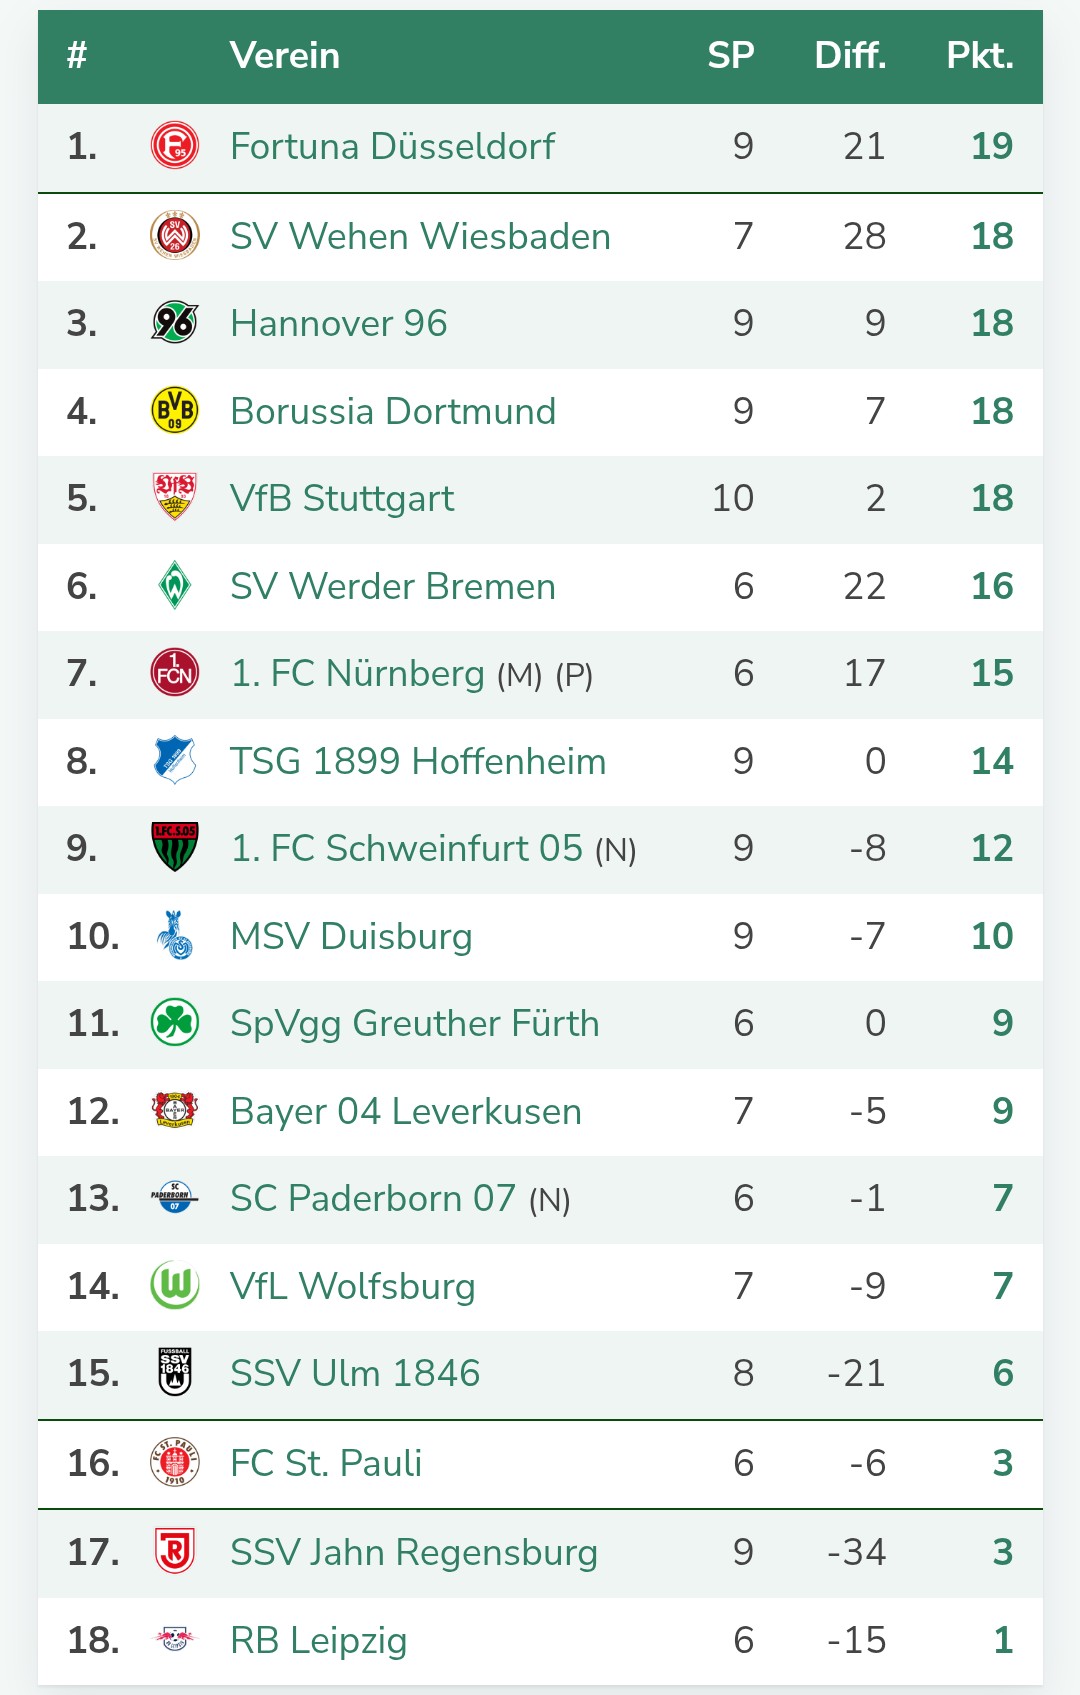Select the Bayer 04 Leverkusen link
1080x1695 pixels.
pyautogui.click(x=405, y=1112)
